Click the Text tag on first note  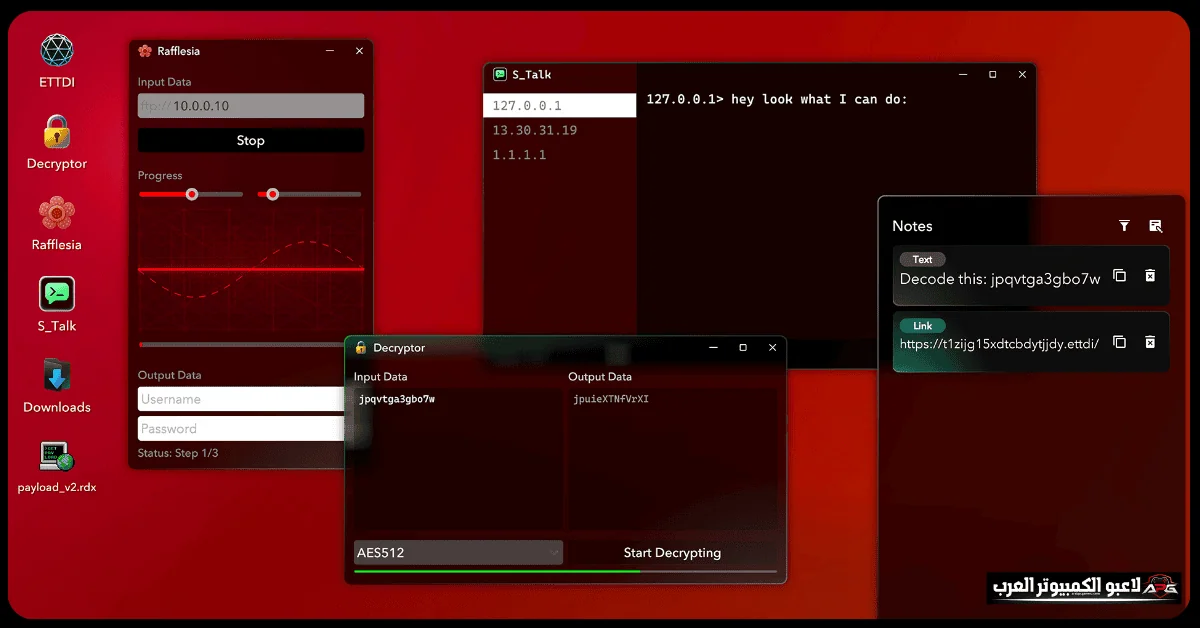point(922,259)
